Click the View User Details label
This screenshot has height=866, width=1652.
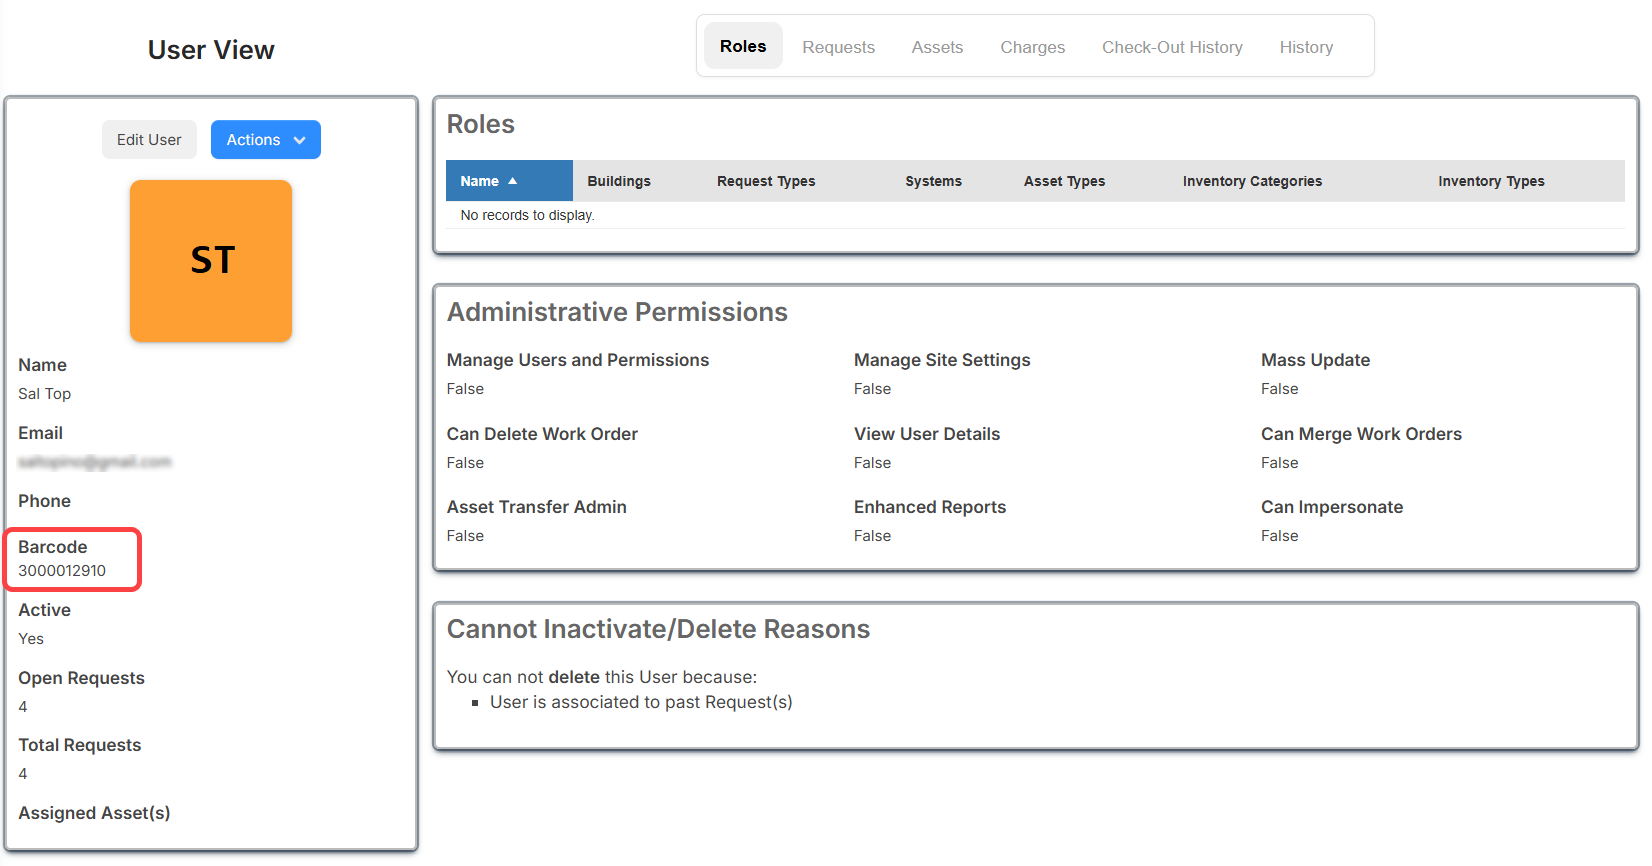(927, 434)
